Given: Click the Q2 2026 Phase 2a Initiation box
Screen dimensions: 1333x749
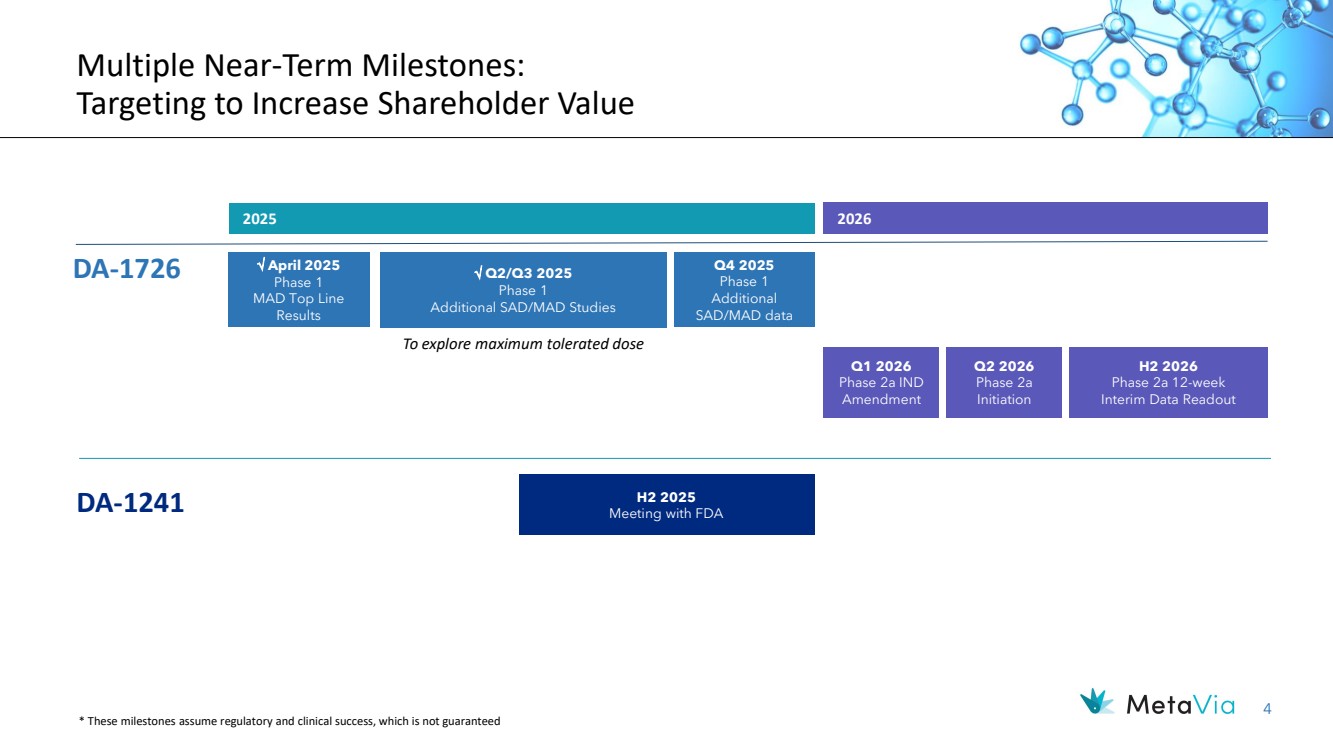Looking at the screenshot, I should (1003, 383).
